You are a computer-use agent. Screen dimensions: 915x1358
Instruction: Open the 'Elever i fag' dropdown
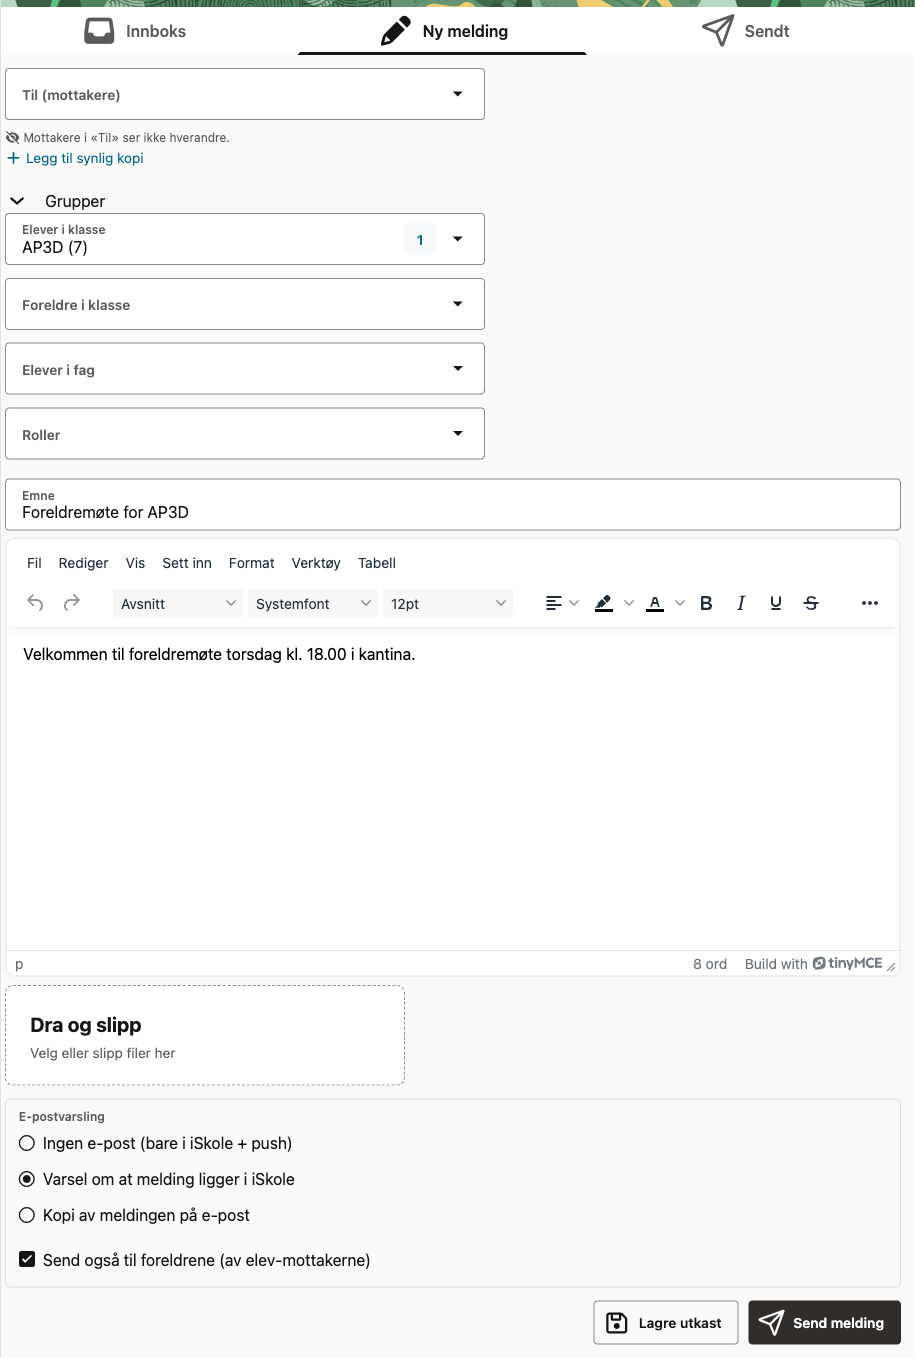245,369
